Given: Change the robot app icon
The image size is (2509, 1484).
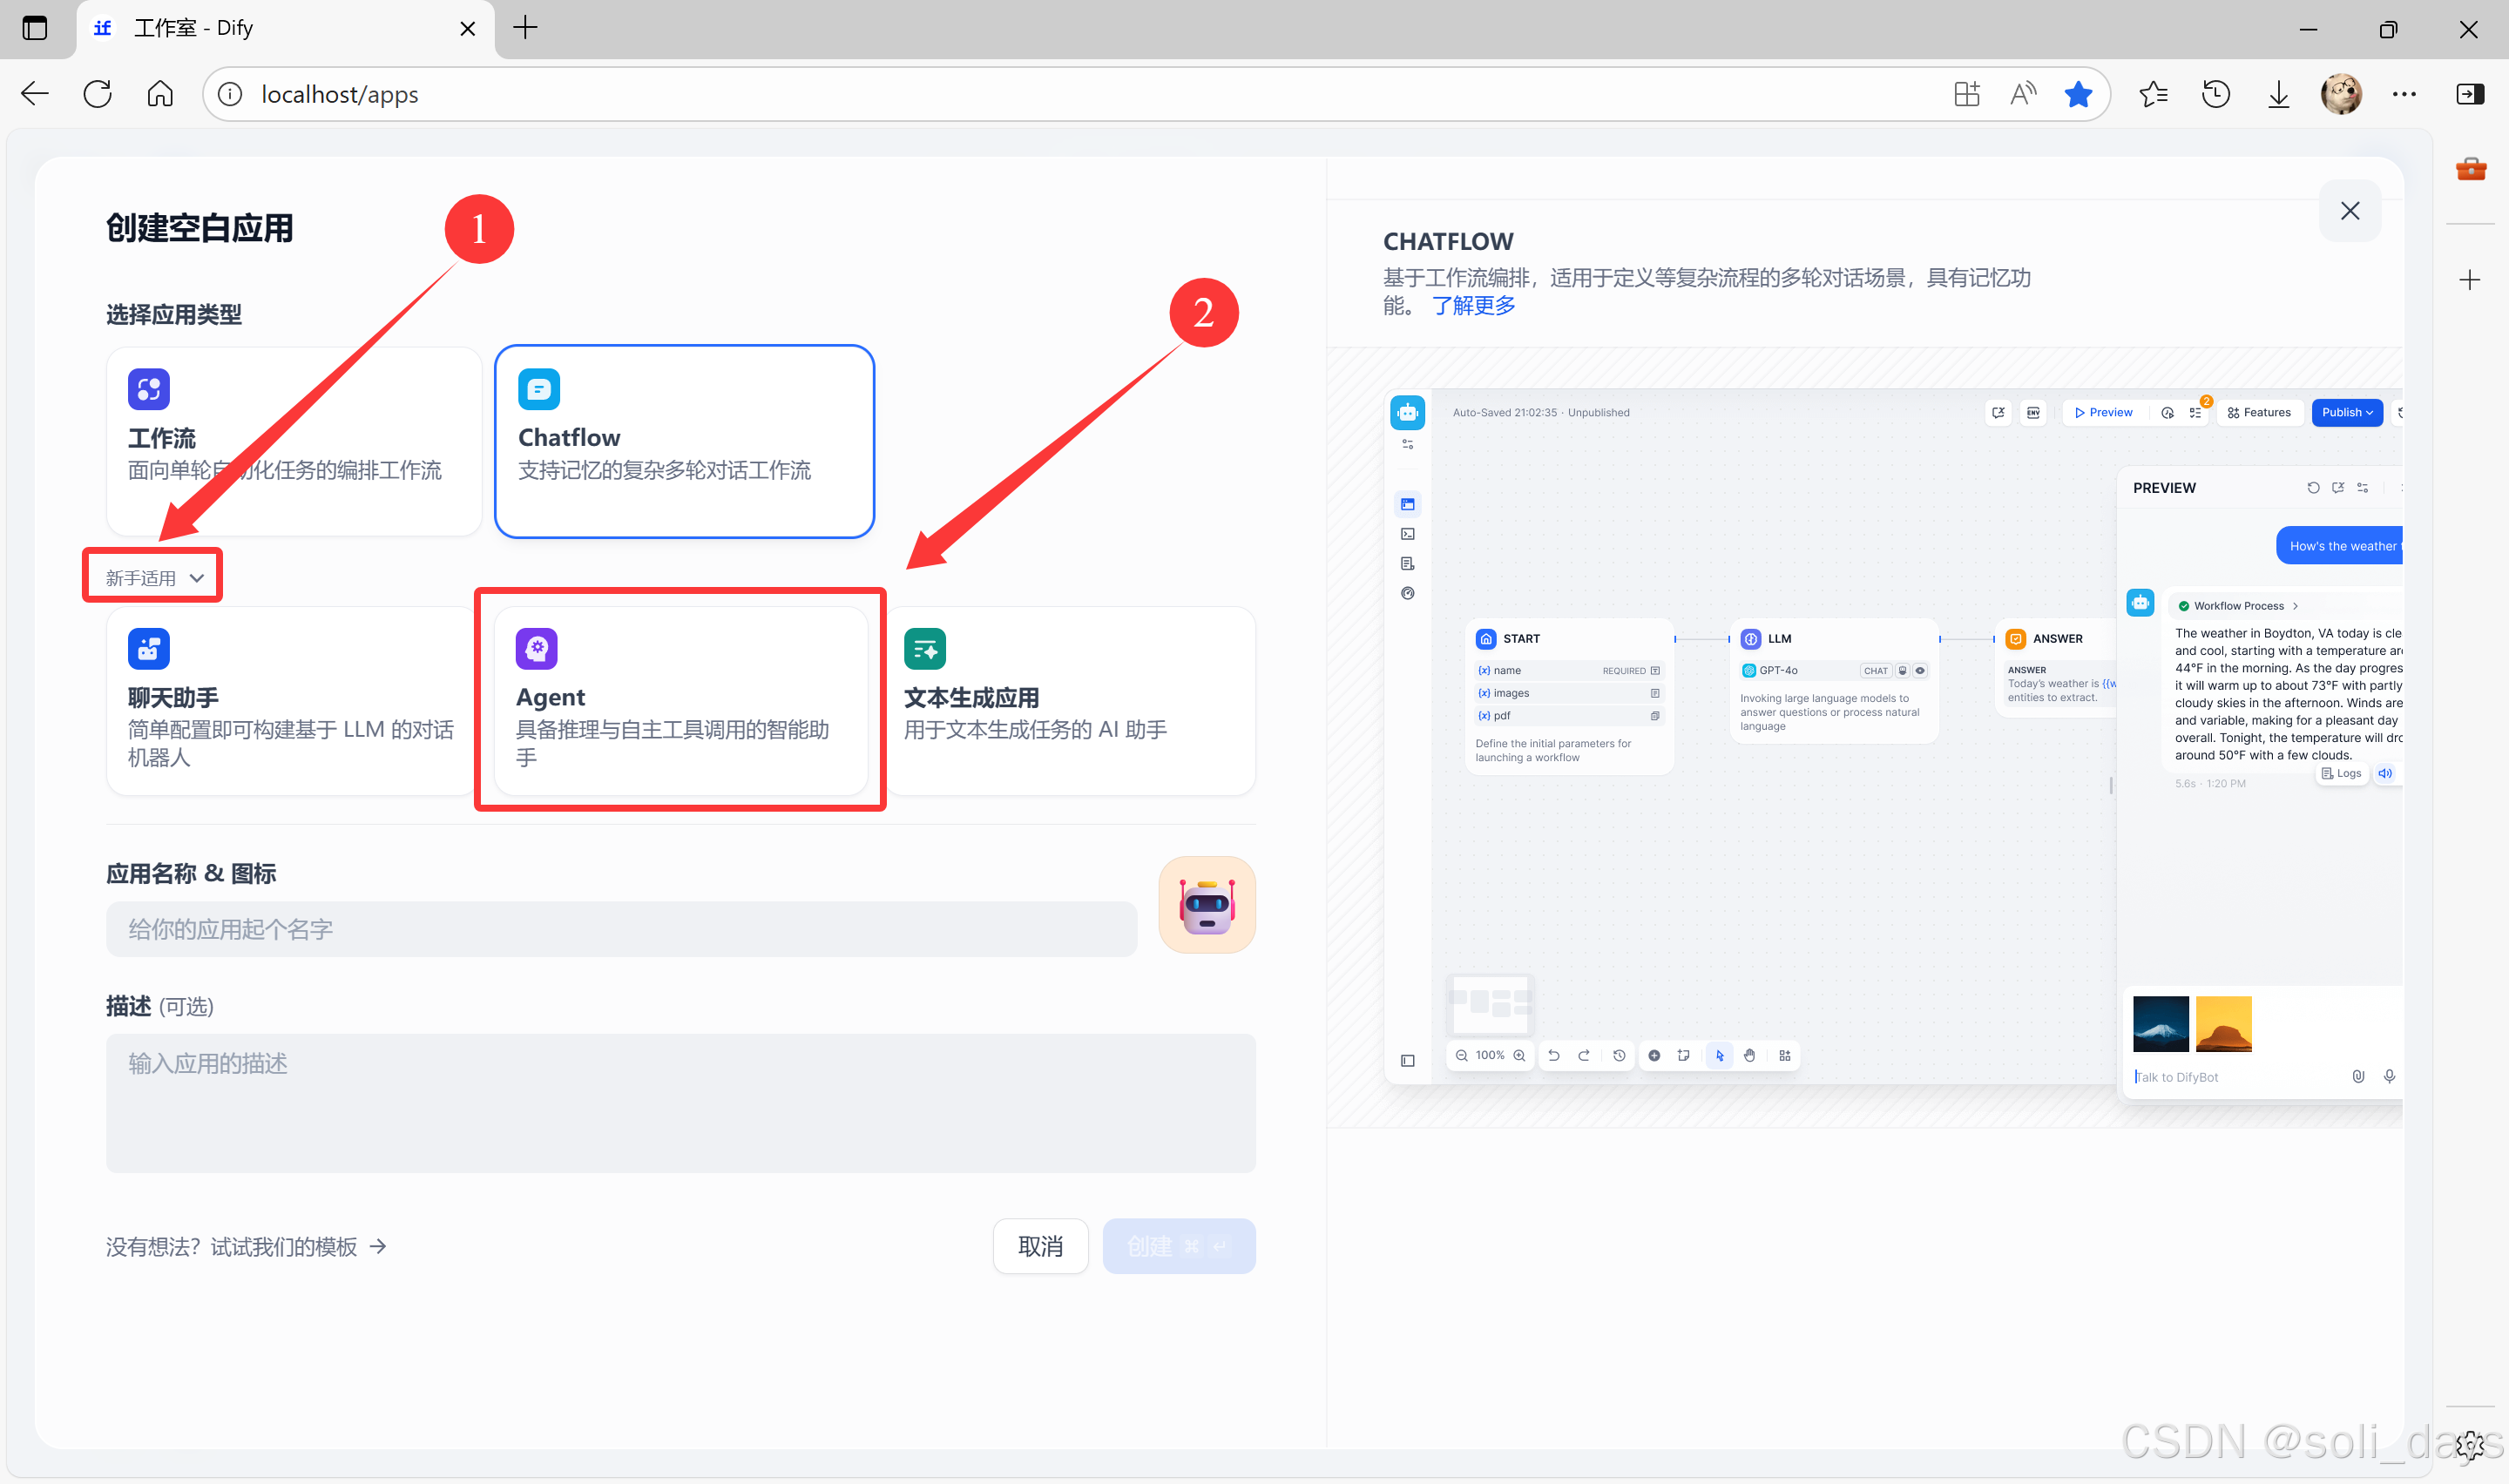Looking at the screenshot, I should click(x=1207, y=905).
